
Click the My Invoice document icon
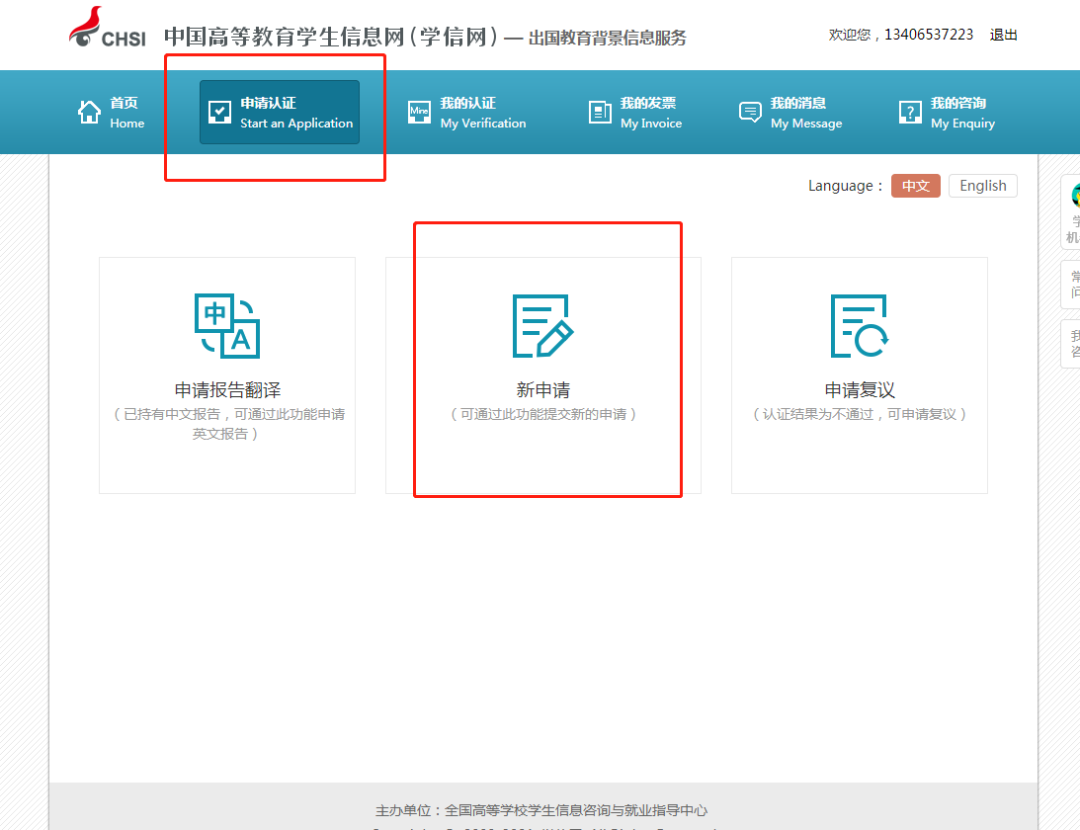tap(600, 112)
